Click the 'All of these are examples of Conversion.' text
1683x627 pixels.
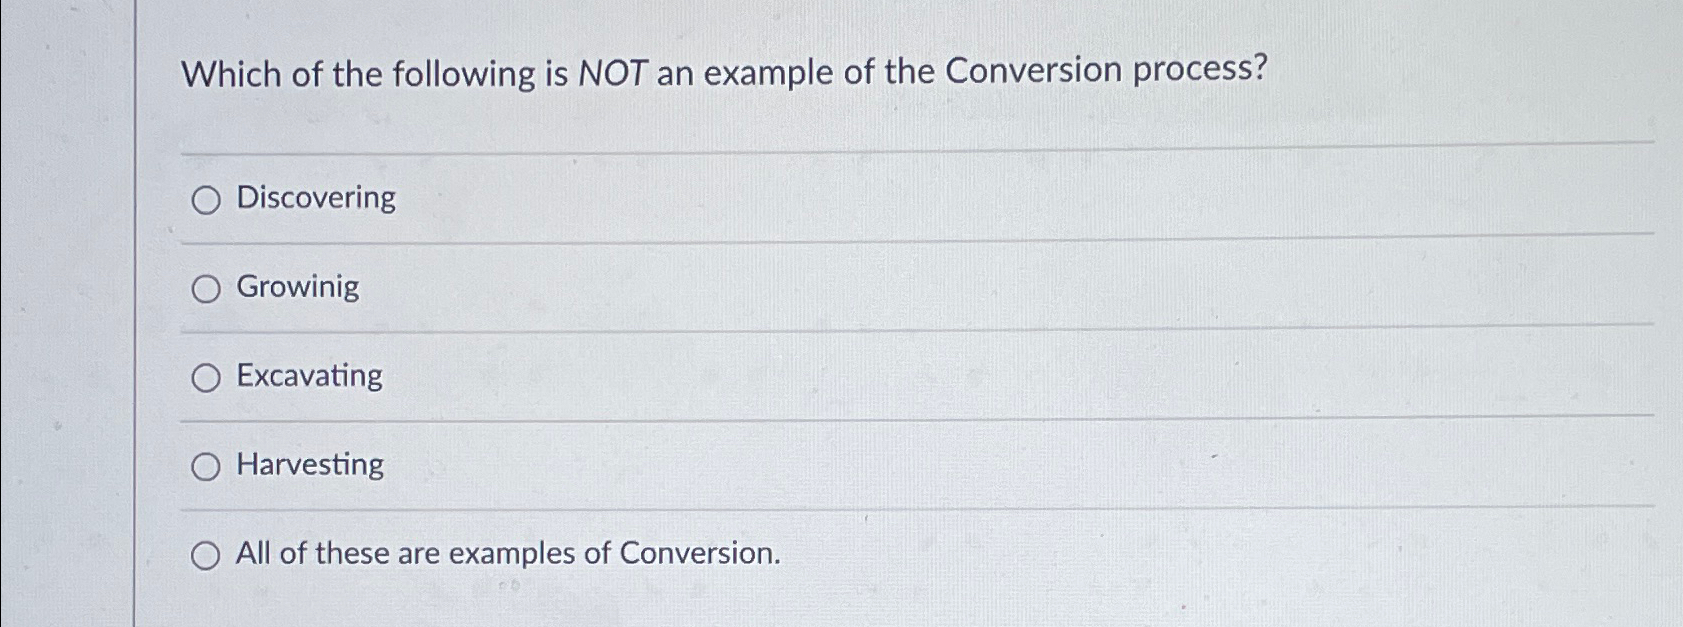coord(508,553)
